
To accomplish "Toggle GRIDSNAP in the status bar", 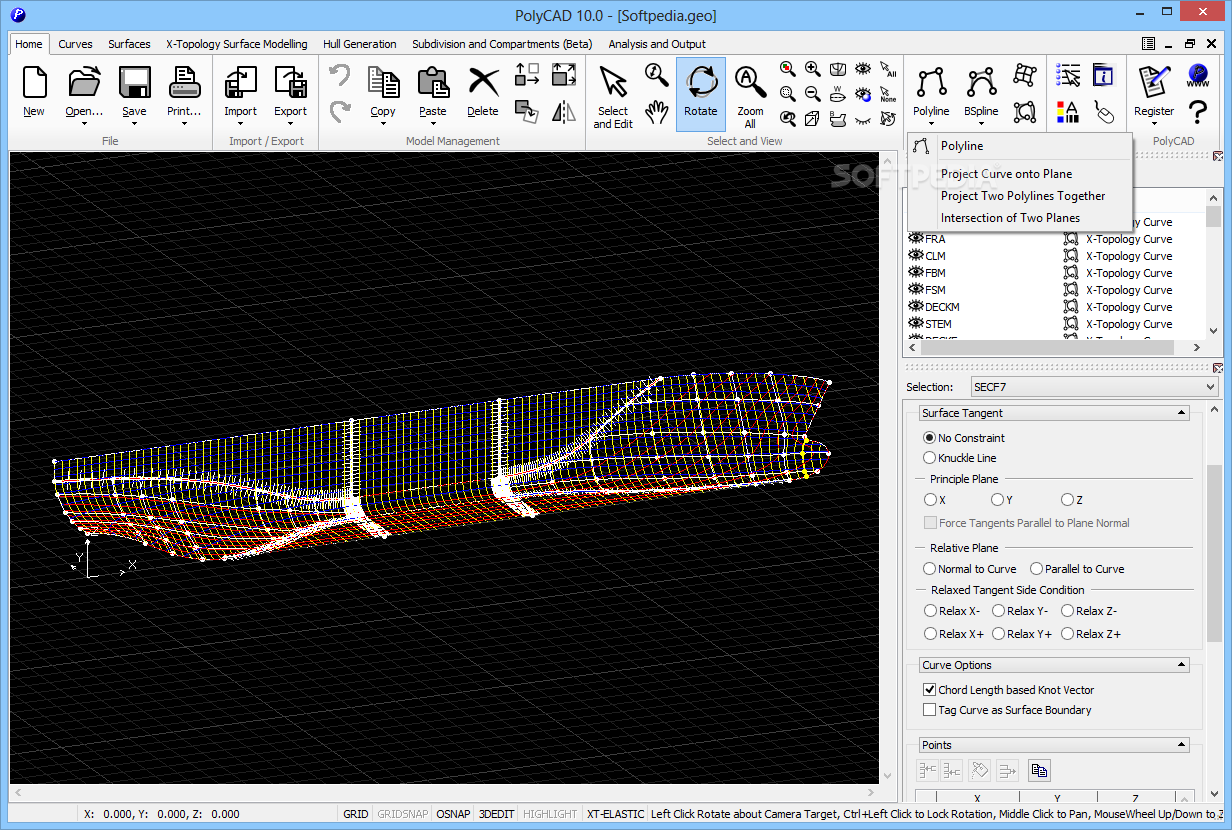I will point(403,814).
